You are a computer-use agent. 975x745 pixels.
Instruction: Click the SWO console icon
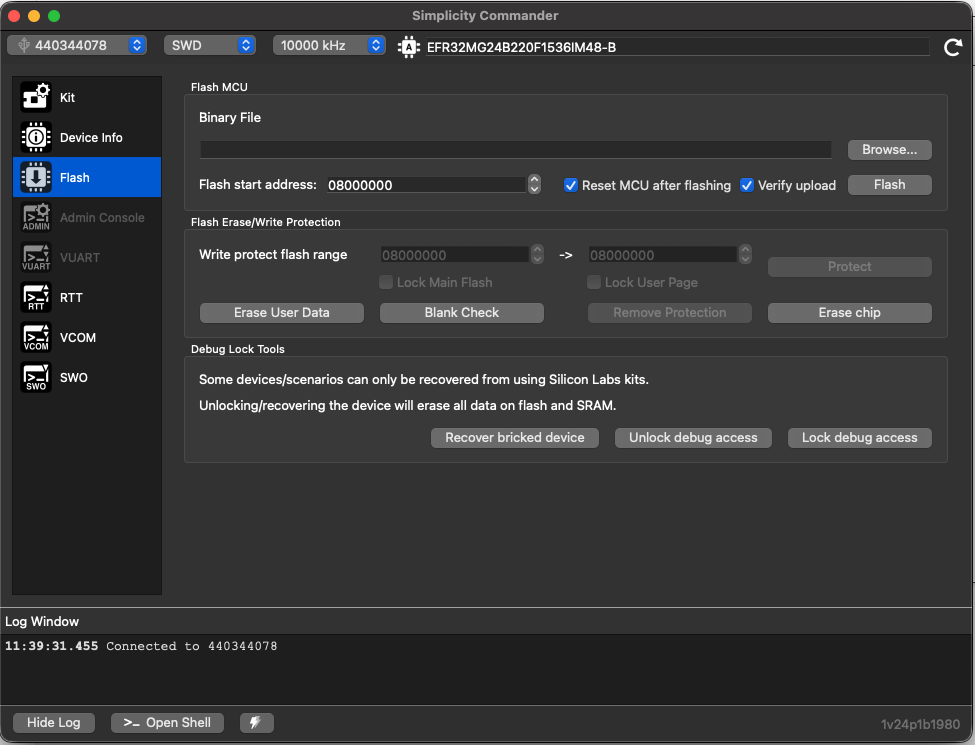[36, 377]
